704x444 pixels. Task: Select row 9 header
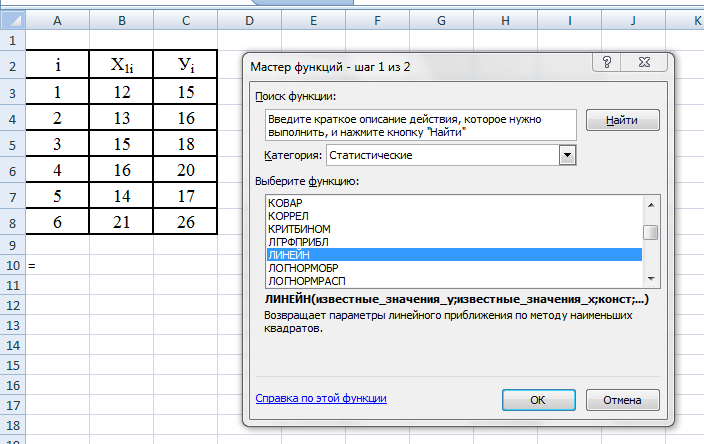[x=13, y=246]
